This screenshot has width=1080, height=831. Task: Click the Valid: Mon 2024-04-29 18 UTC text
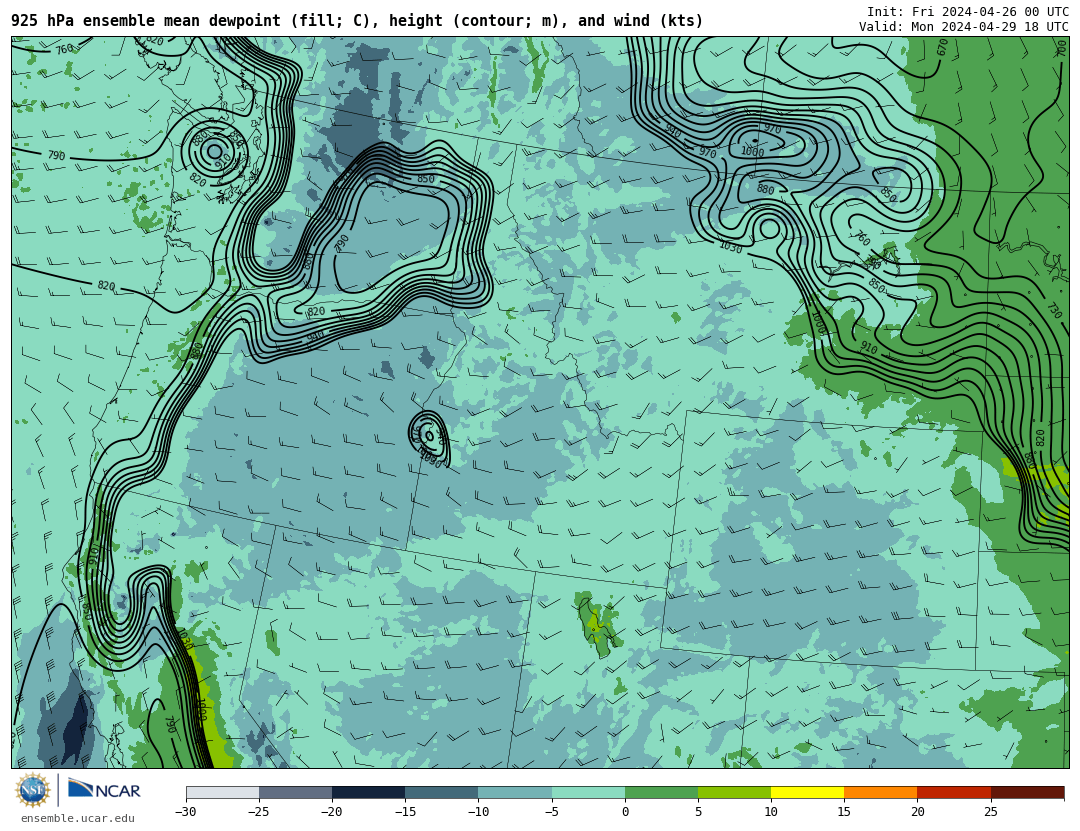[964, 27]
